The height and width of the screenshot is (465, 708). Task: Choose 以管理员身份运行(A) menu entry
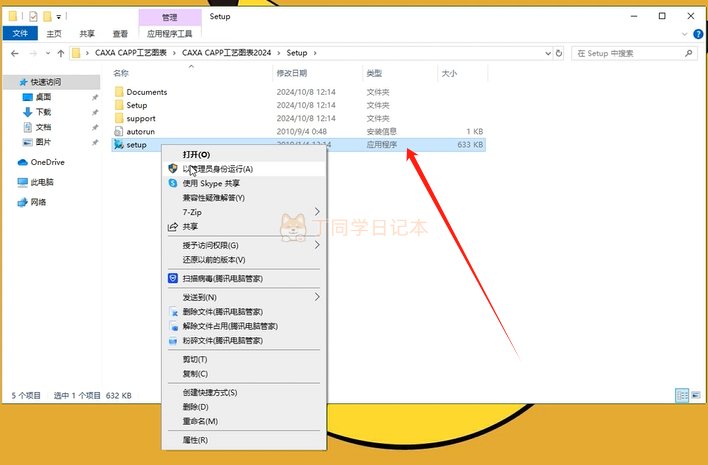coord(244,169)
